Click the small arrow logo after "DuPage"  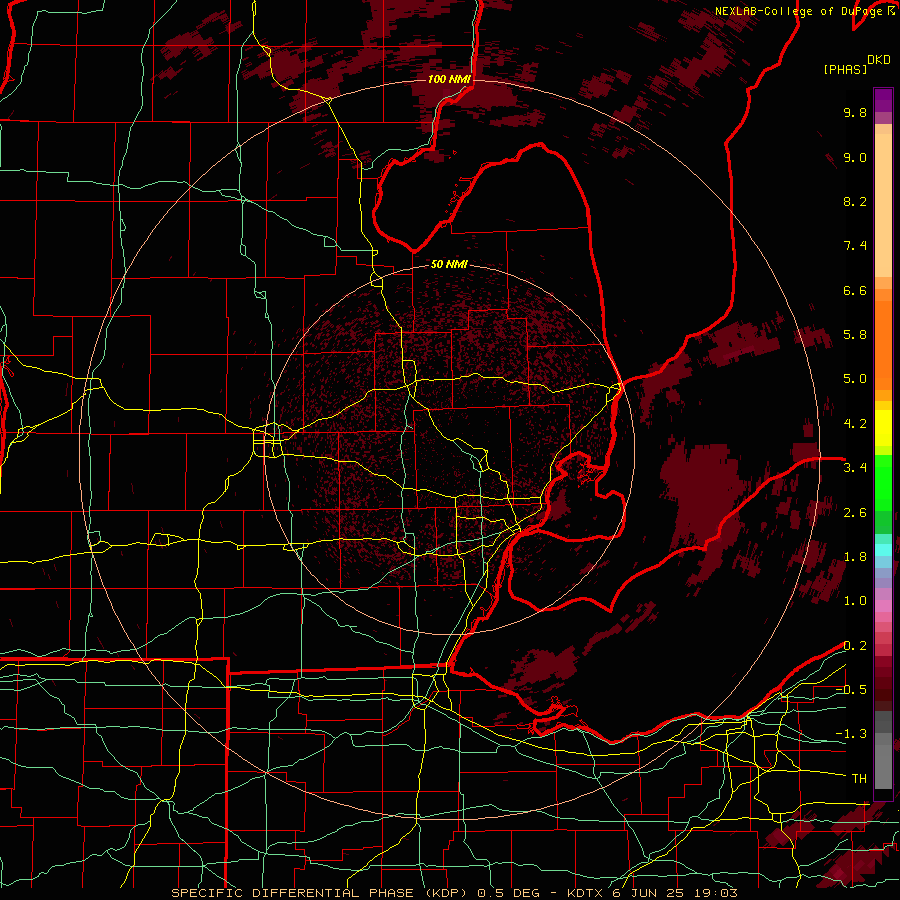[x=891, y=11]
